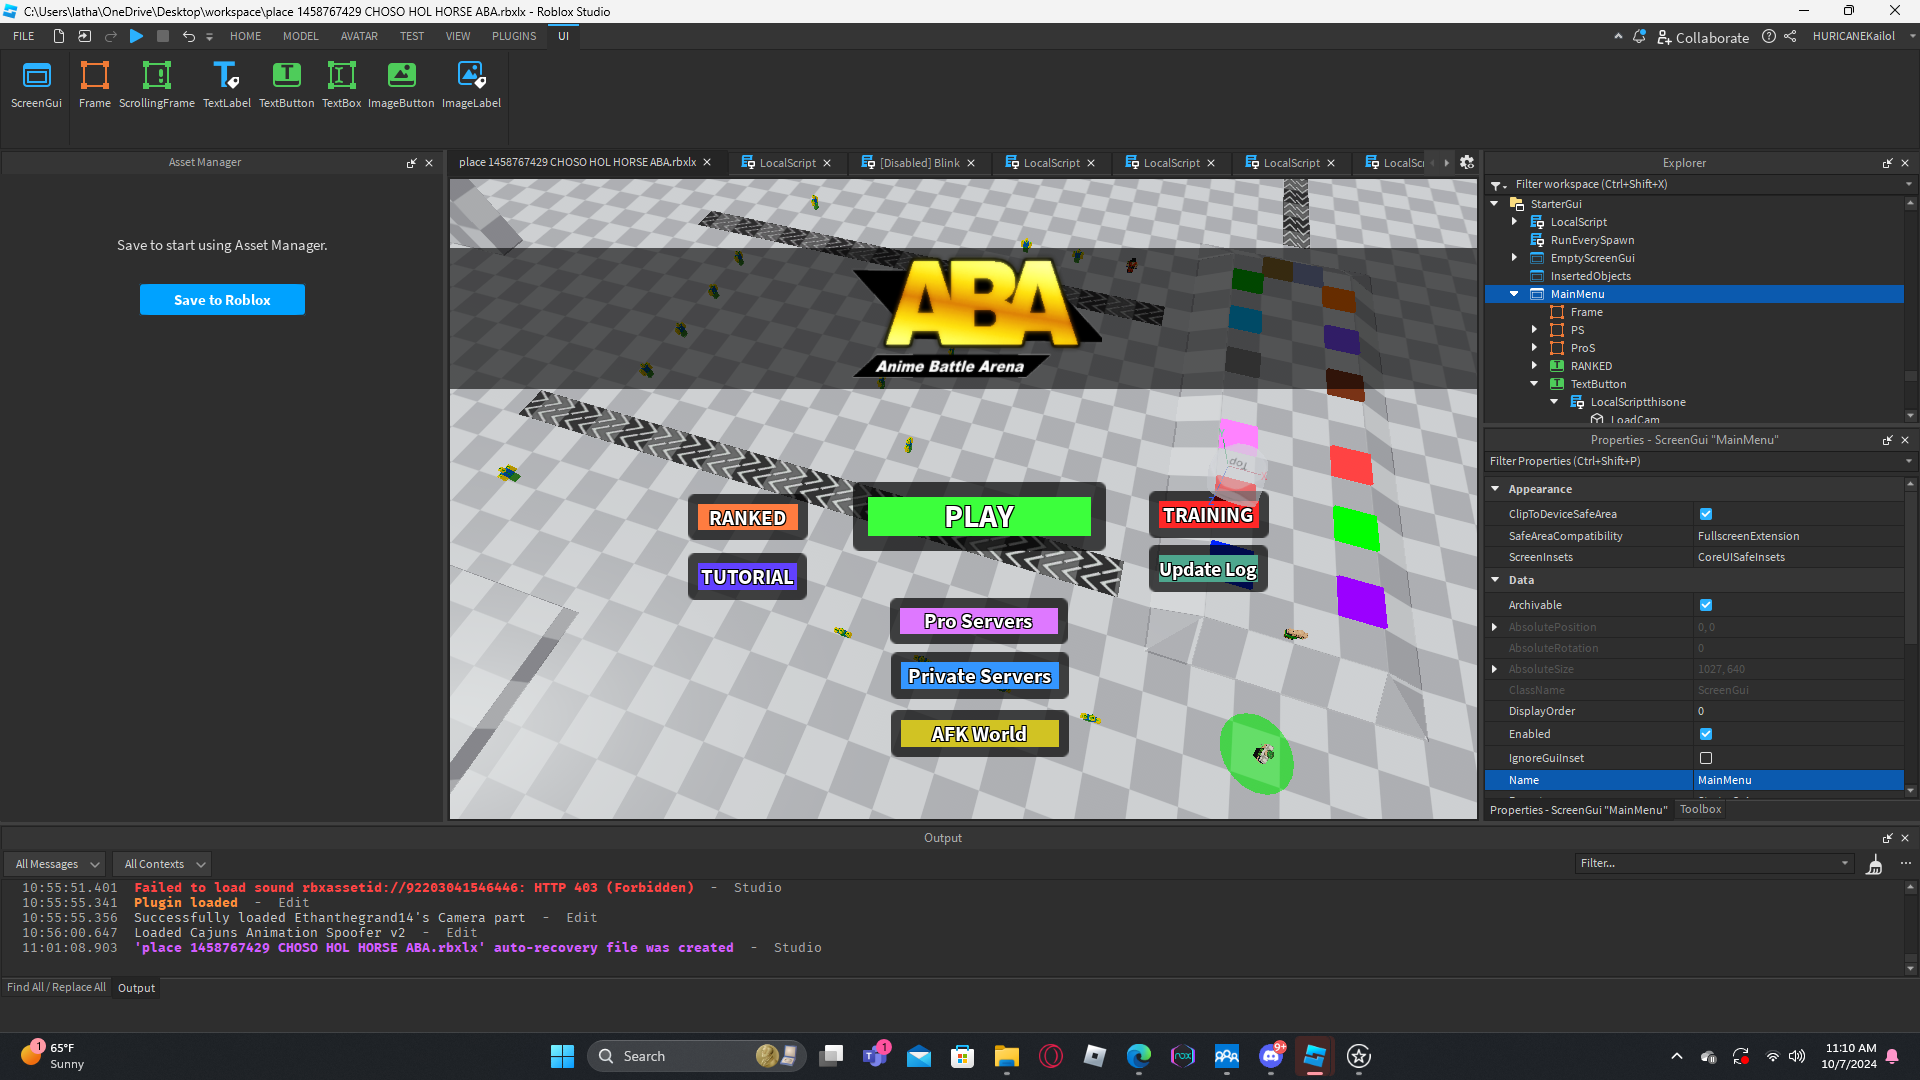Insert a ScreenGui from the UI ribbon

[x=36, y=77]
